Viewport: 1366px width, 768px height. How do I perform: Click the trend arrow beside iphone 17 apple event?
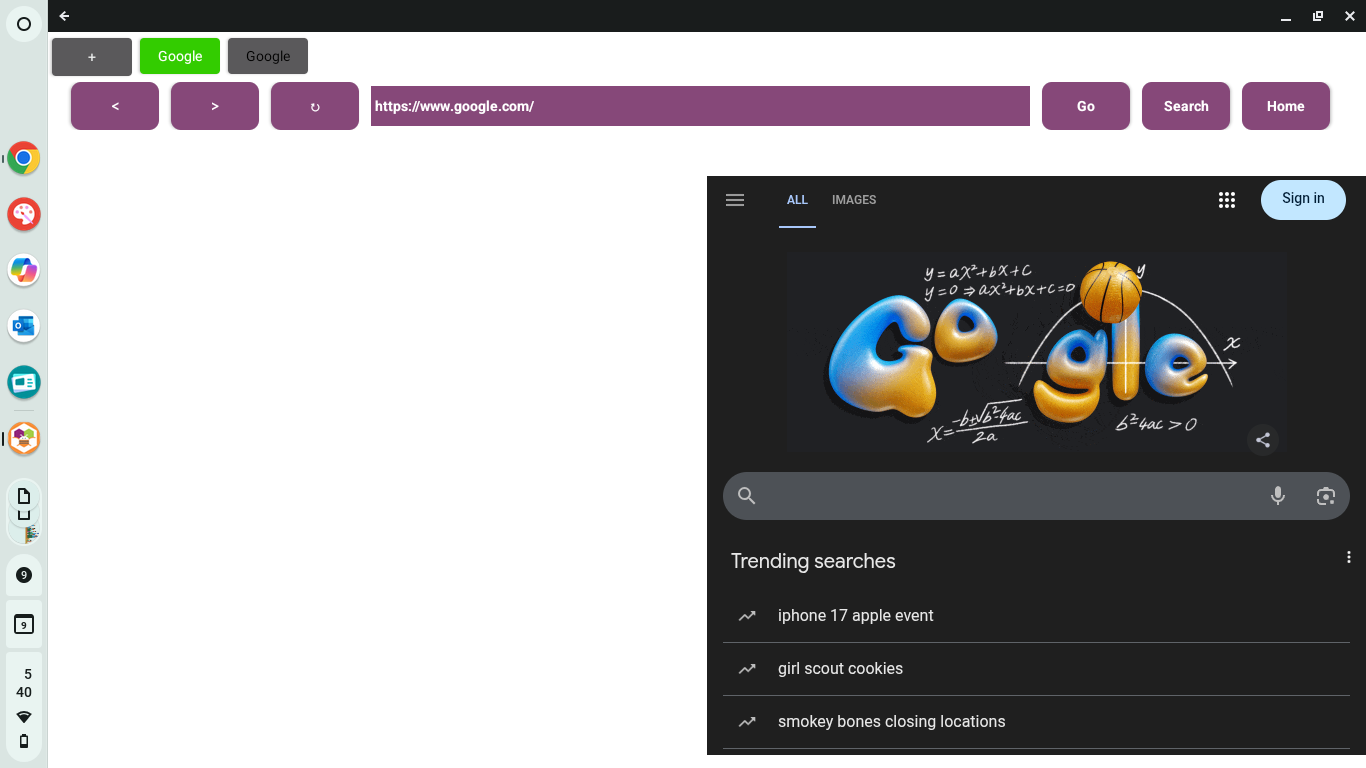(747, 616)
